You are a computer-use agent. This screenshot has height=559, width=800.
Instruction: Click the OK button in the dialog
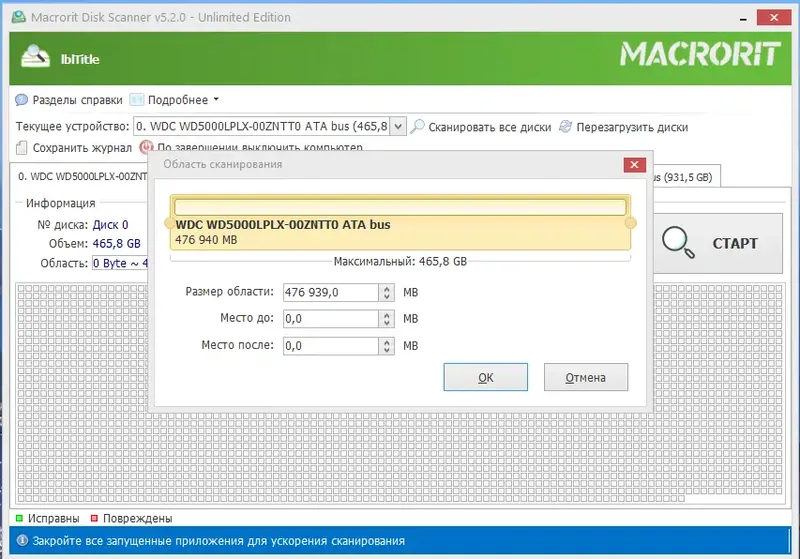[x=485, y=377]
